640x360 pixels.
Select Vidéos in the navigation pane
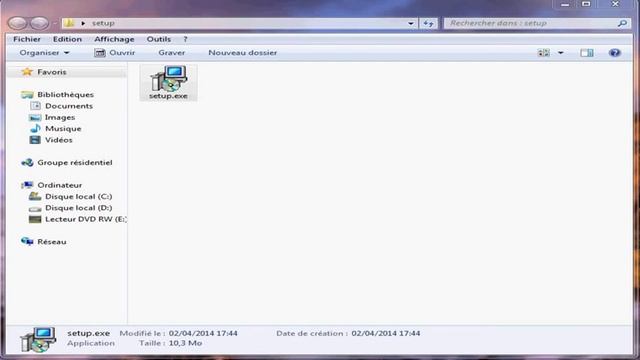pyautogui.click(x=59, y=140)
